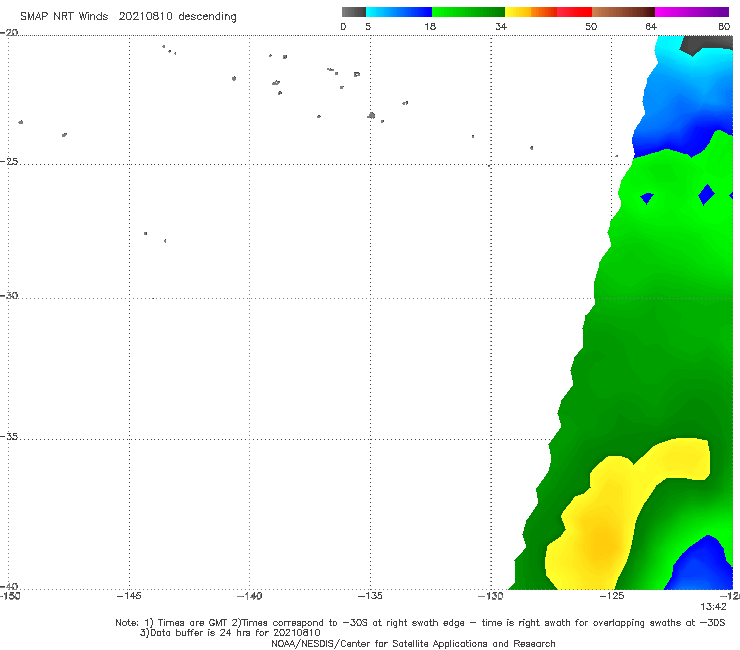Click the latitude label '-30'

point(9,295)
